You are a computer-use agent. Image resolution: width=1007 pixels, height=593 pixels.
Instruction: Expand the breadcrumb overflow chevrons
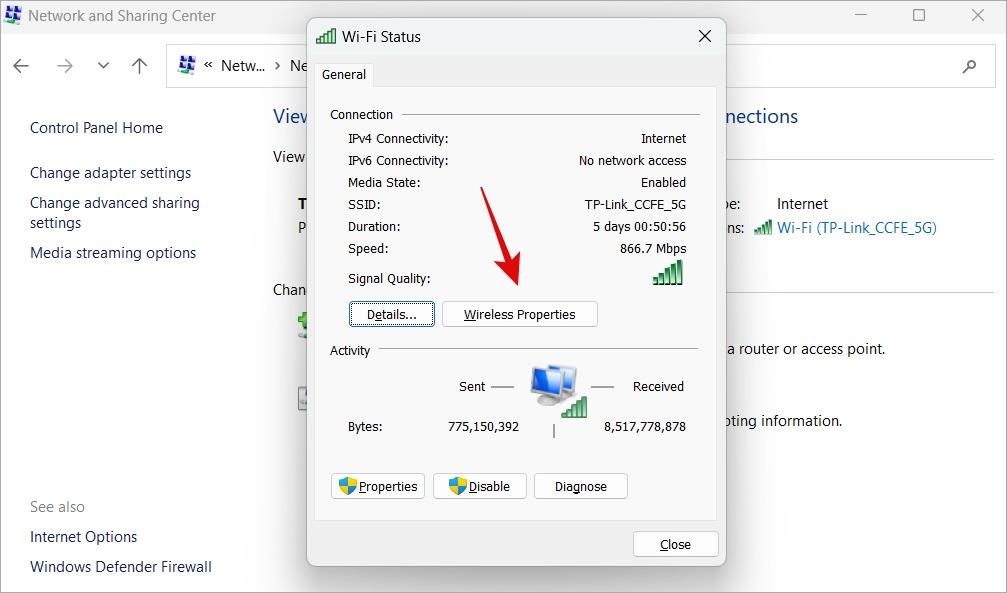(208, 66)
